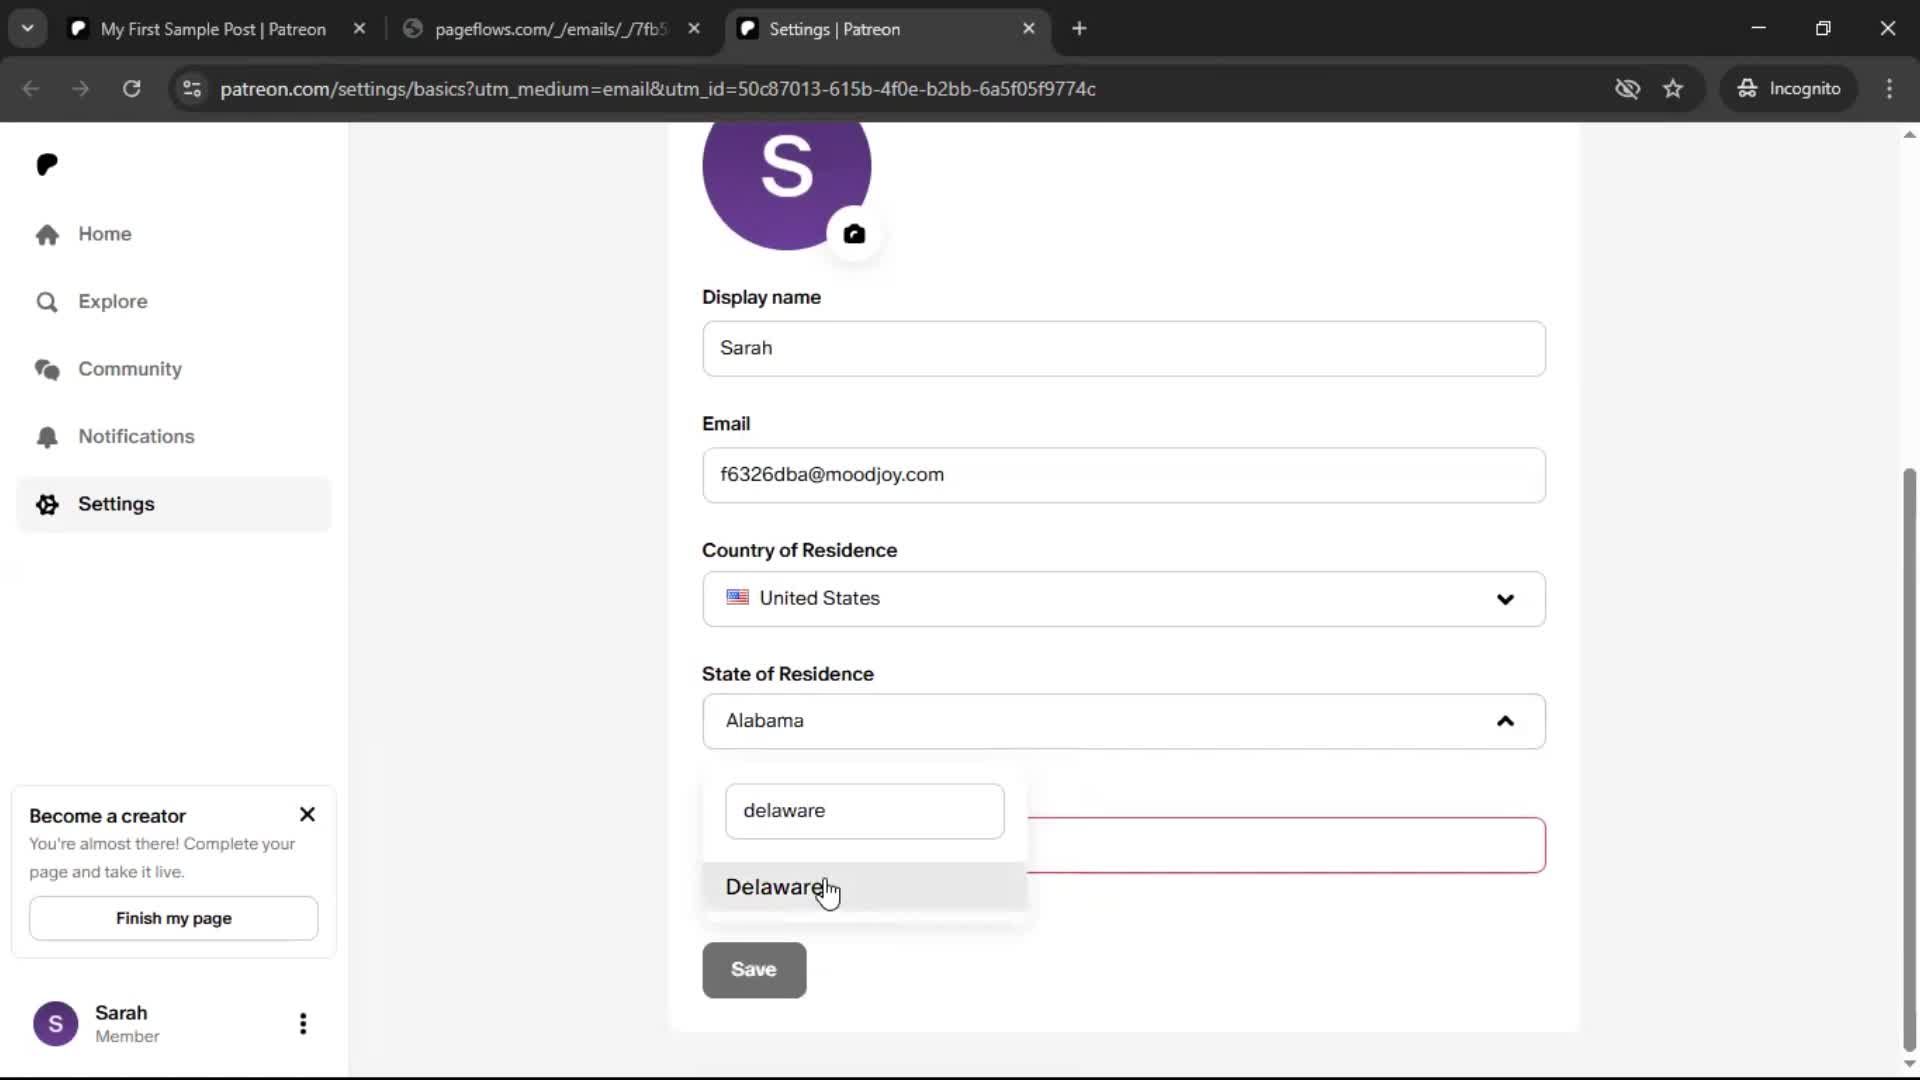Open the Country of Residence dropdown

1123,598
